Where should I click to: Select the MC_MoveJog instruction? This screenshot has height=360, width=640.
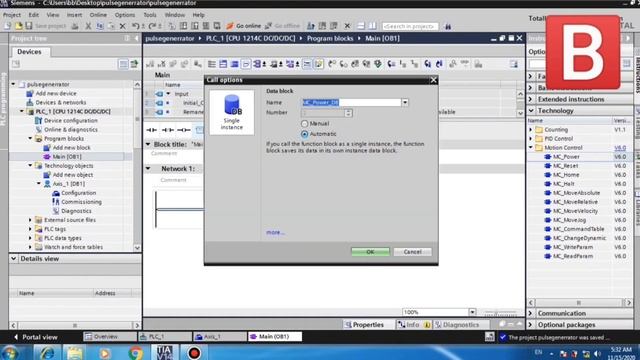(x=569, y=220)
